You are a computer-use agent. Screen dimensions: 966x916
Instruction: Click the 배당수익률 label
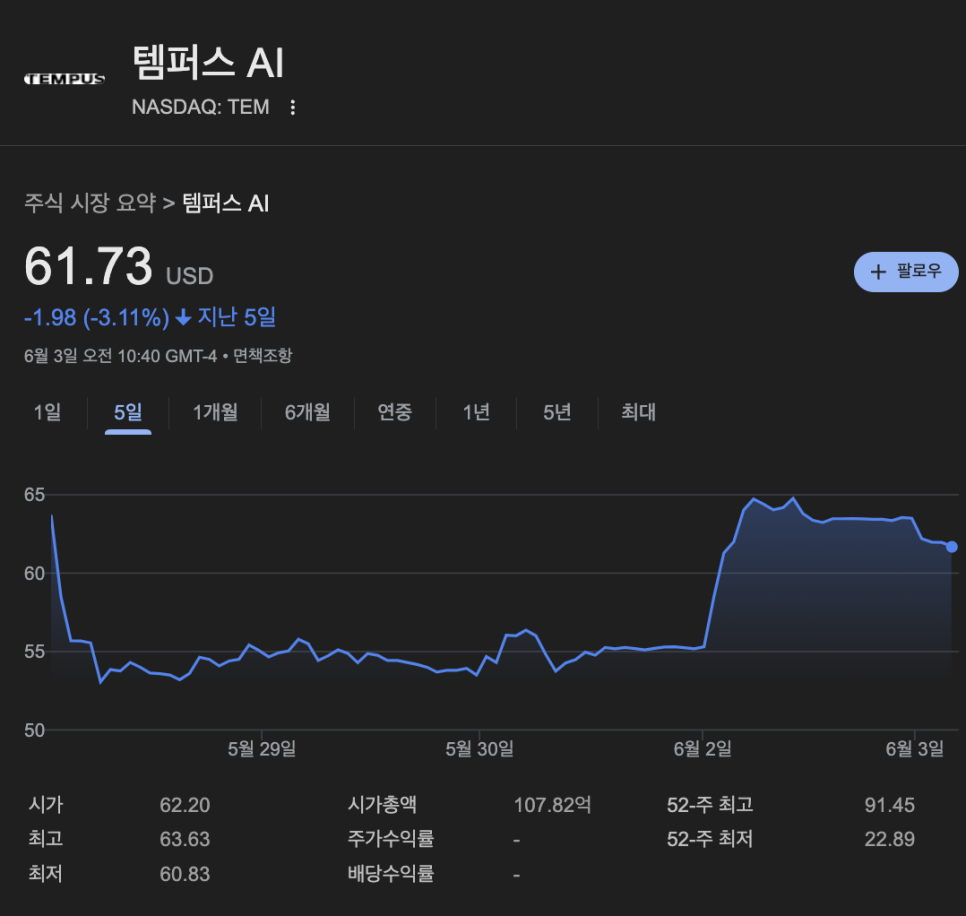391,873
